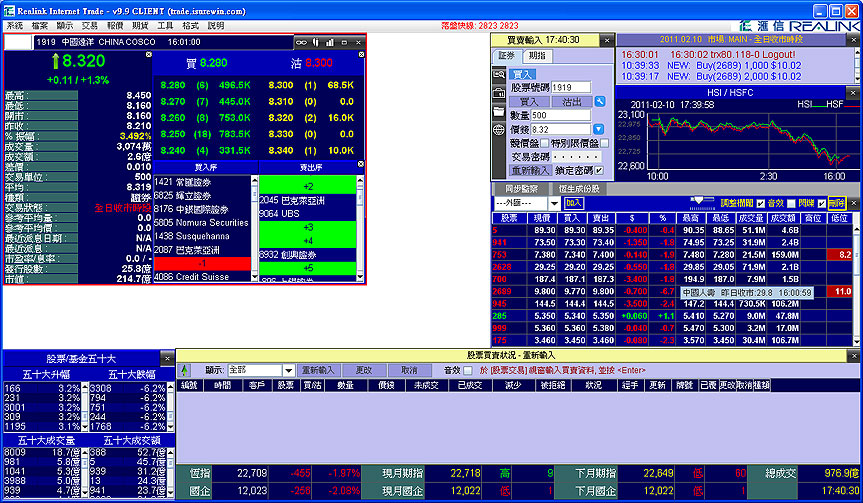Open the bar chart icon in quote header
The image size is (863, 503).
(x=330, y=42)
